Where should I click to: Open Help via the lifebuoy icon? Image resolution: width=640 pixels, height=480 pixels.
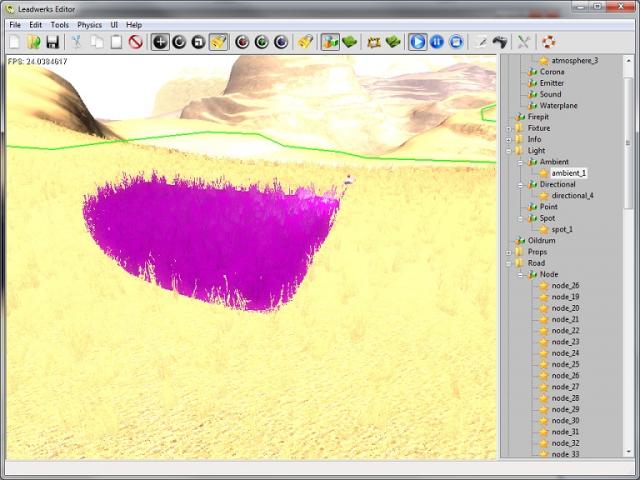548,42
